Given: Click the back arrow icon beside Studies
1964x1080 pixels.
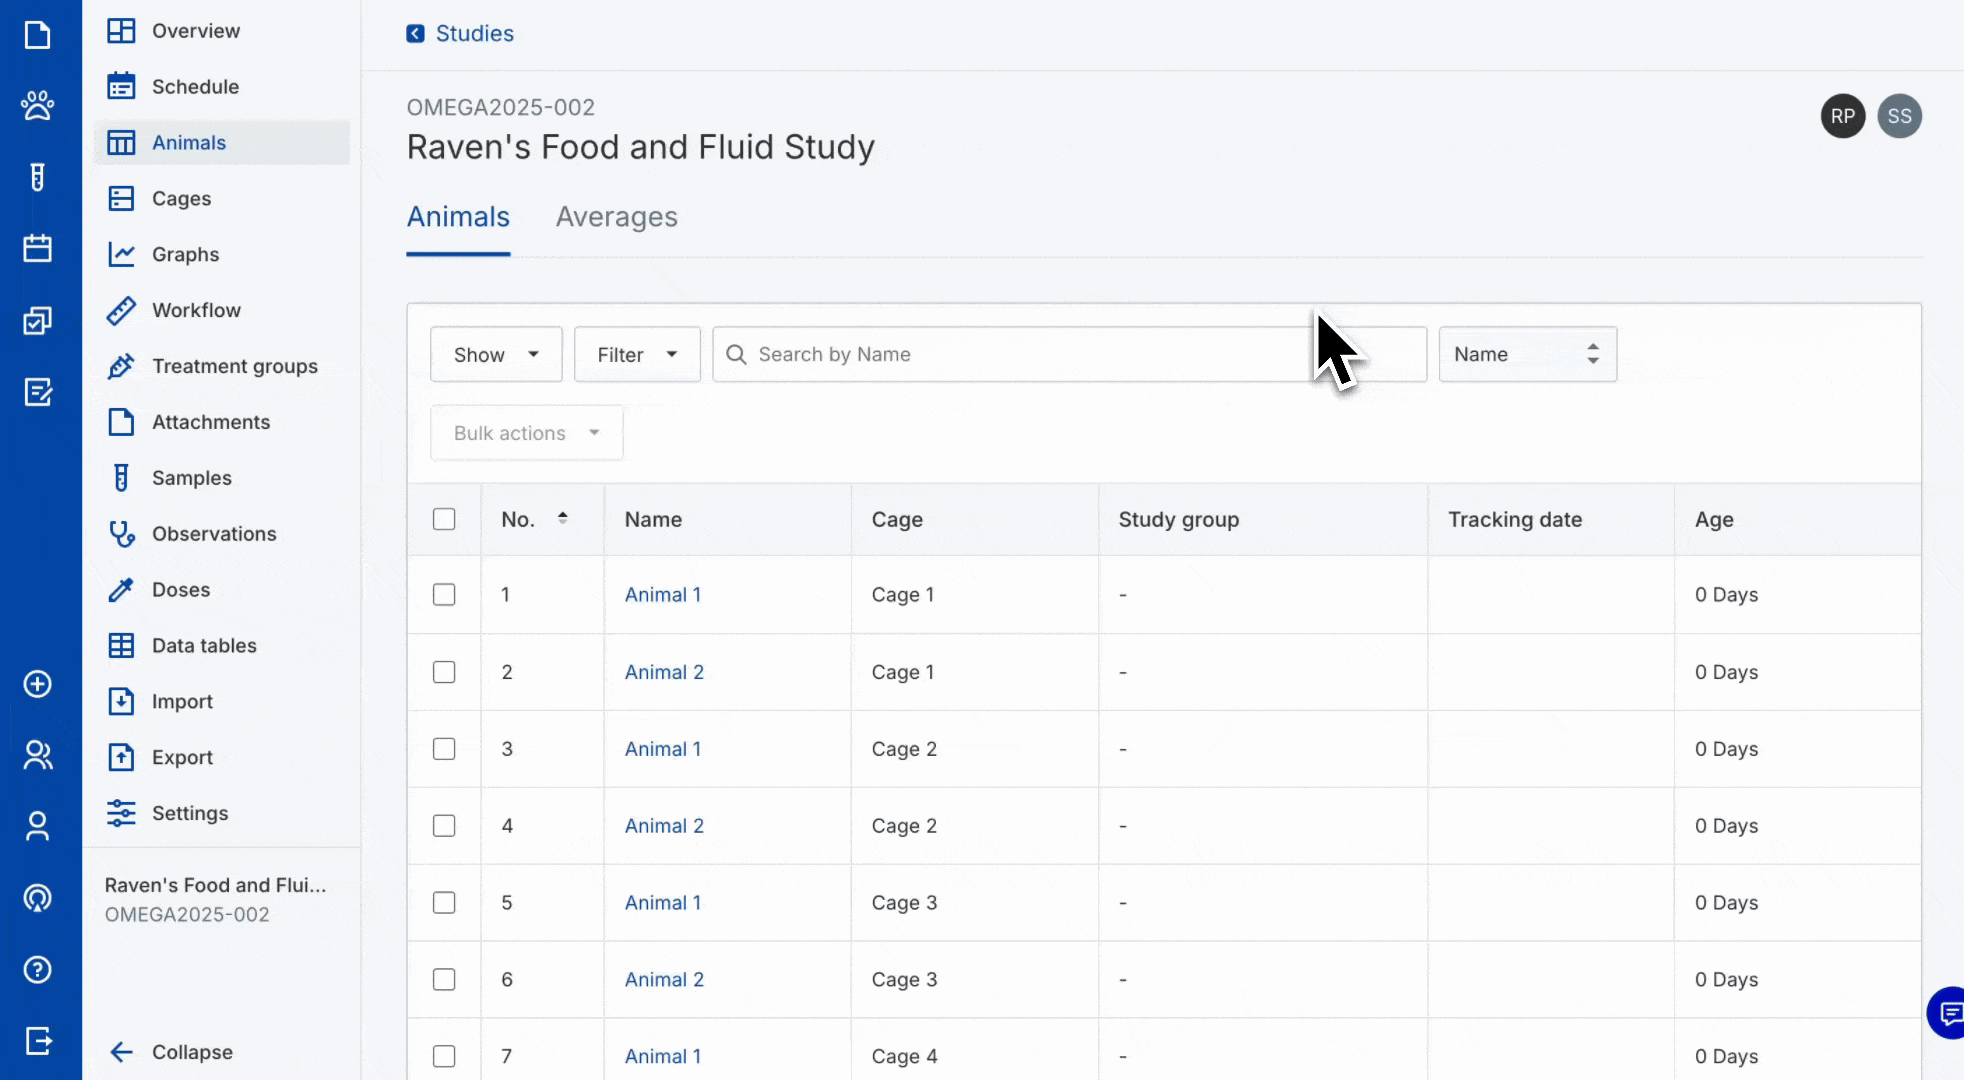Looking at the screenshot, I should click(415, 34).
